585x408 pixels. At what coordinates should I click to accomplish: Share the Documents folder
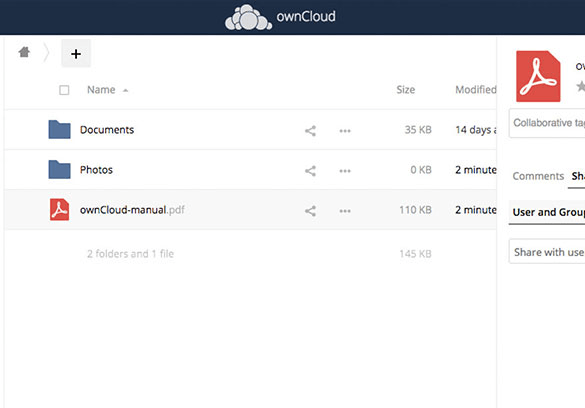310,131
